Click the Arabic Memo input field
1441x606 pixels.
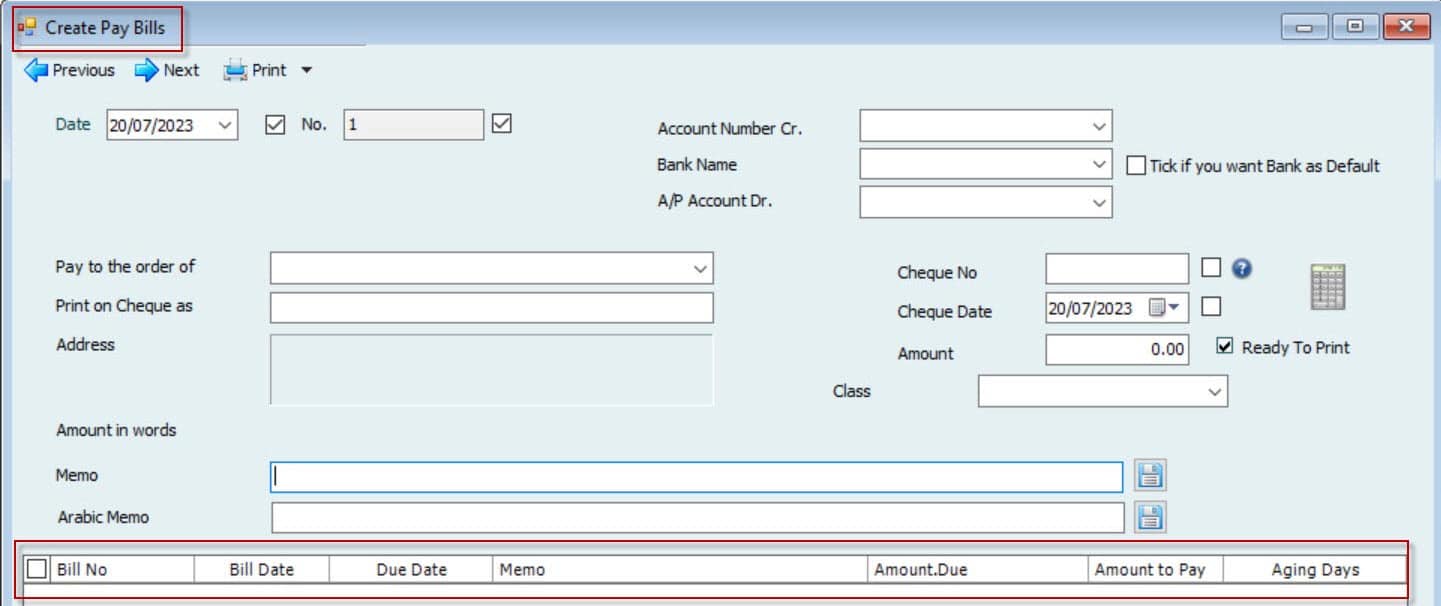point(698,517)
